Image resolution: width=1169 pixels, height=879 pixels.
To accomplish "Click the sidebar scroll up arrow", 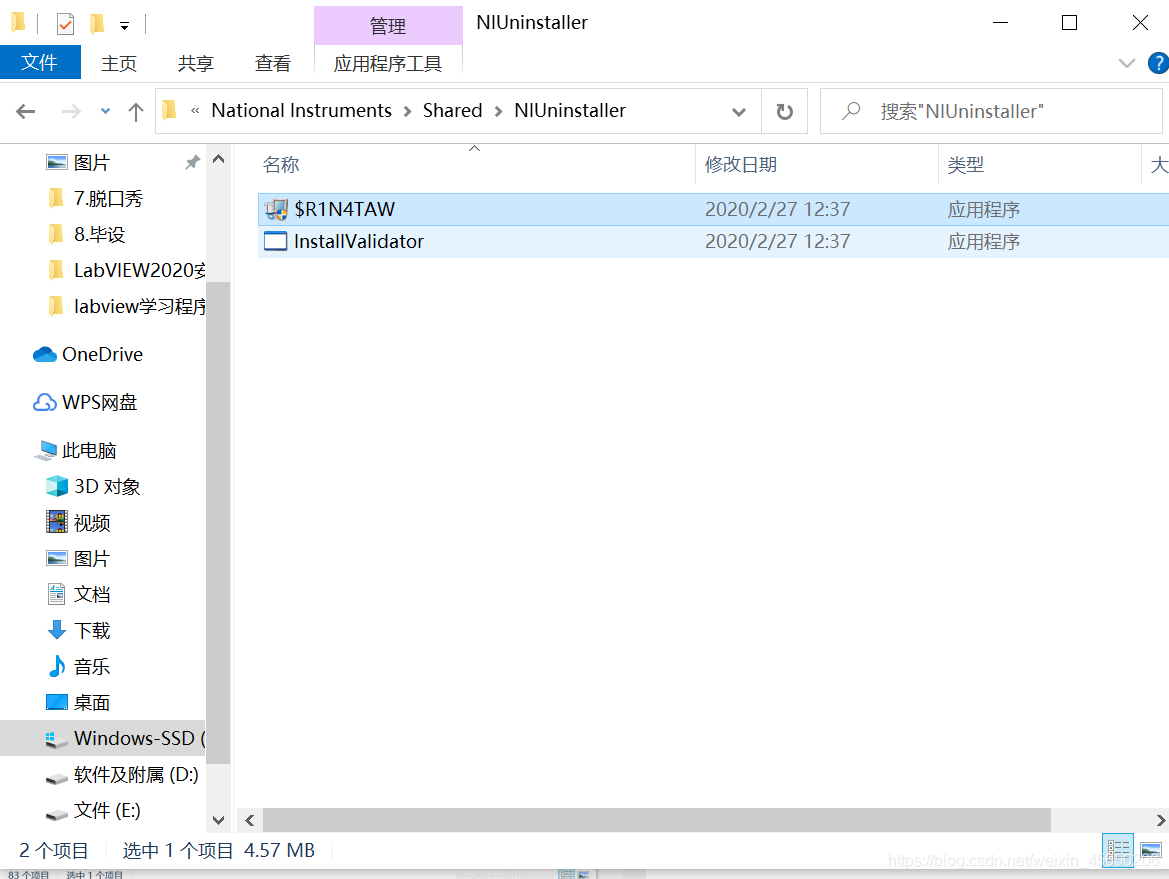I will click(x=218, y=159).
